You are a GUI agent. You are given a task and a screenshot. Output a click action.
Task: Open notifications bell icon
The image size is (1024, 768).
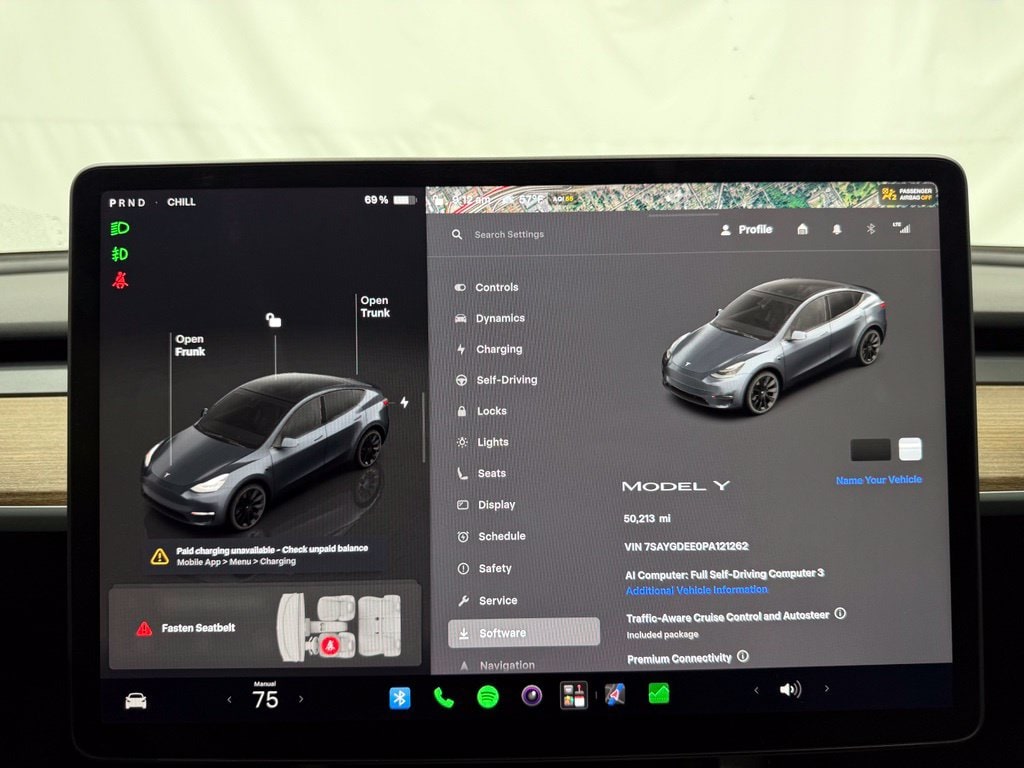pos(837,229)
